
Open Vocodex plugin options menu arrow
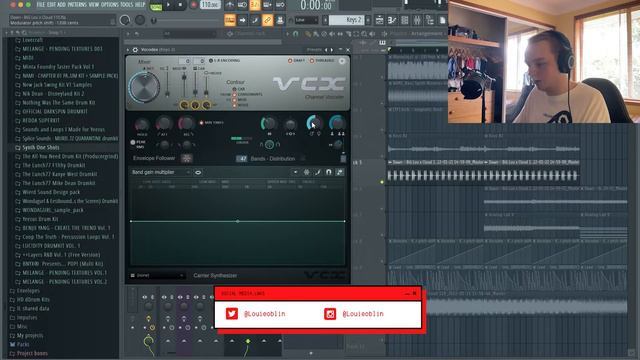click(128, 50)
